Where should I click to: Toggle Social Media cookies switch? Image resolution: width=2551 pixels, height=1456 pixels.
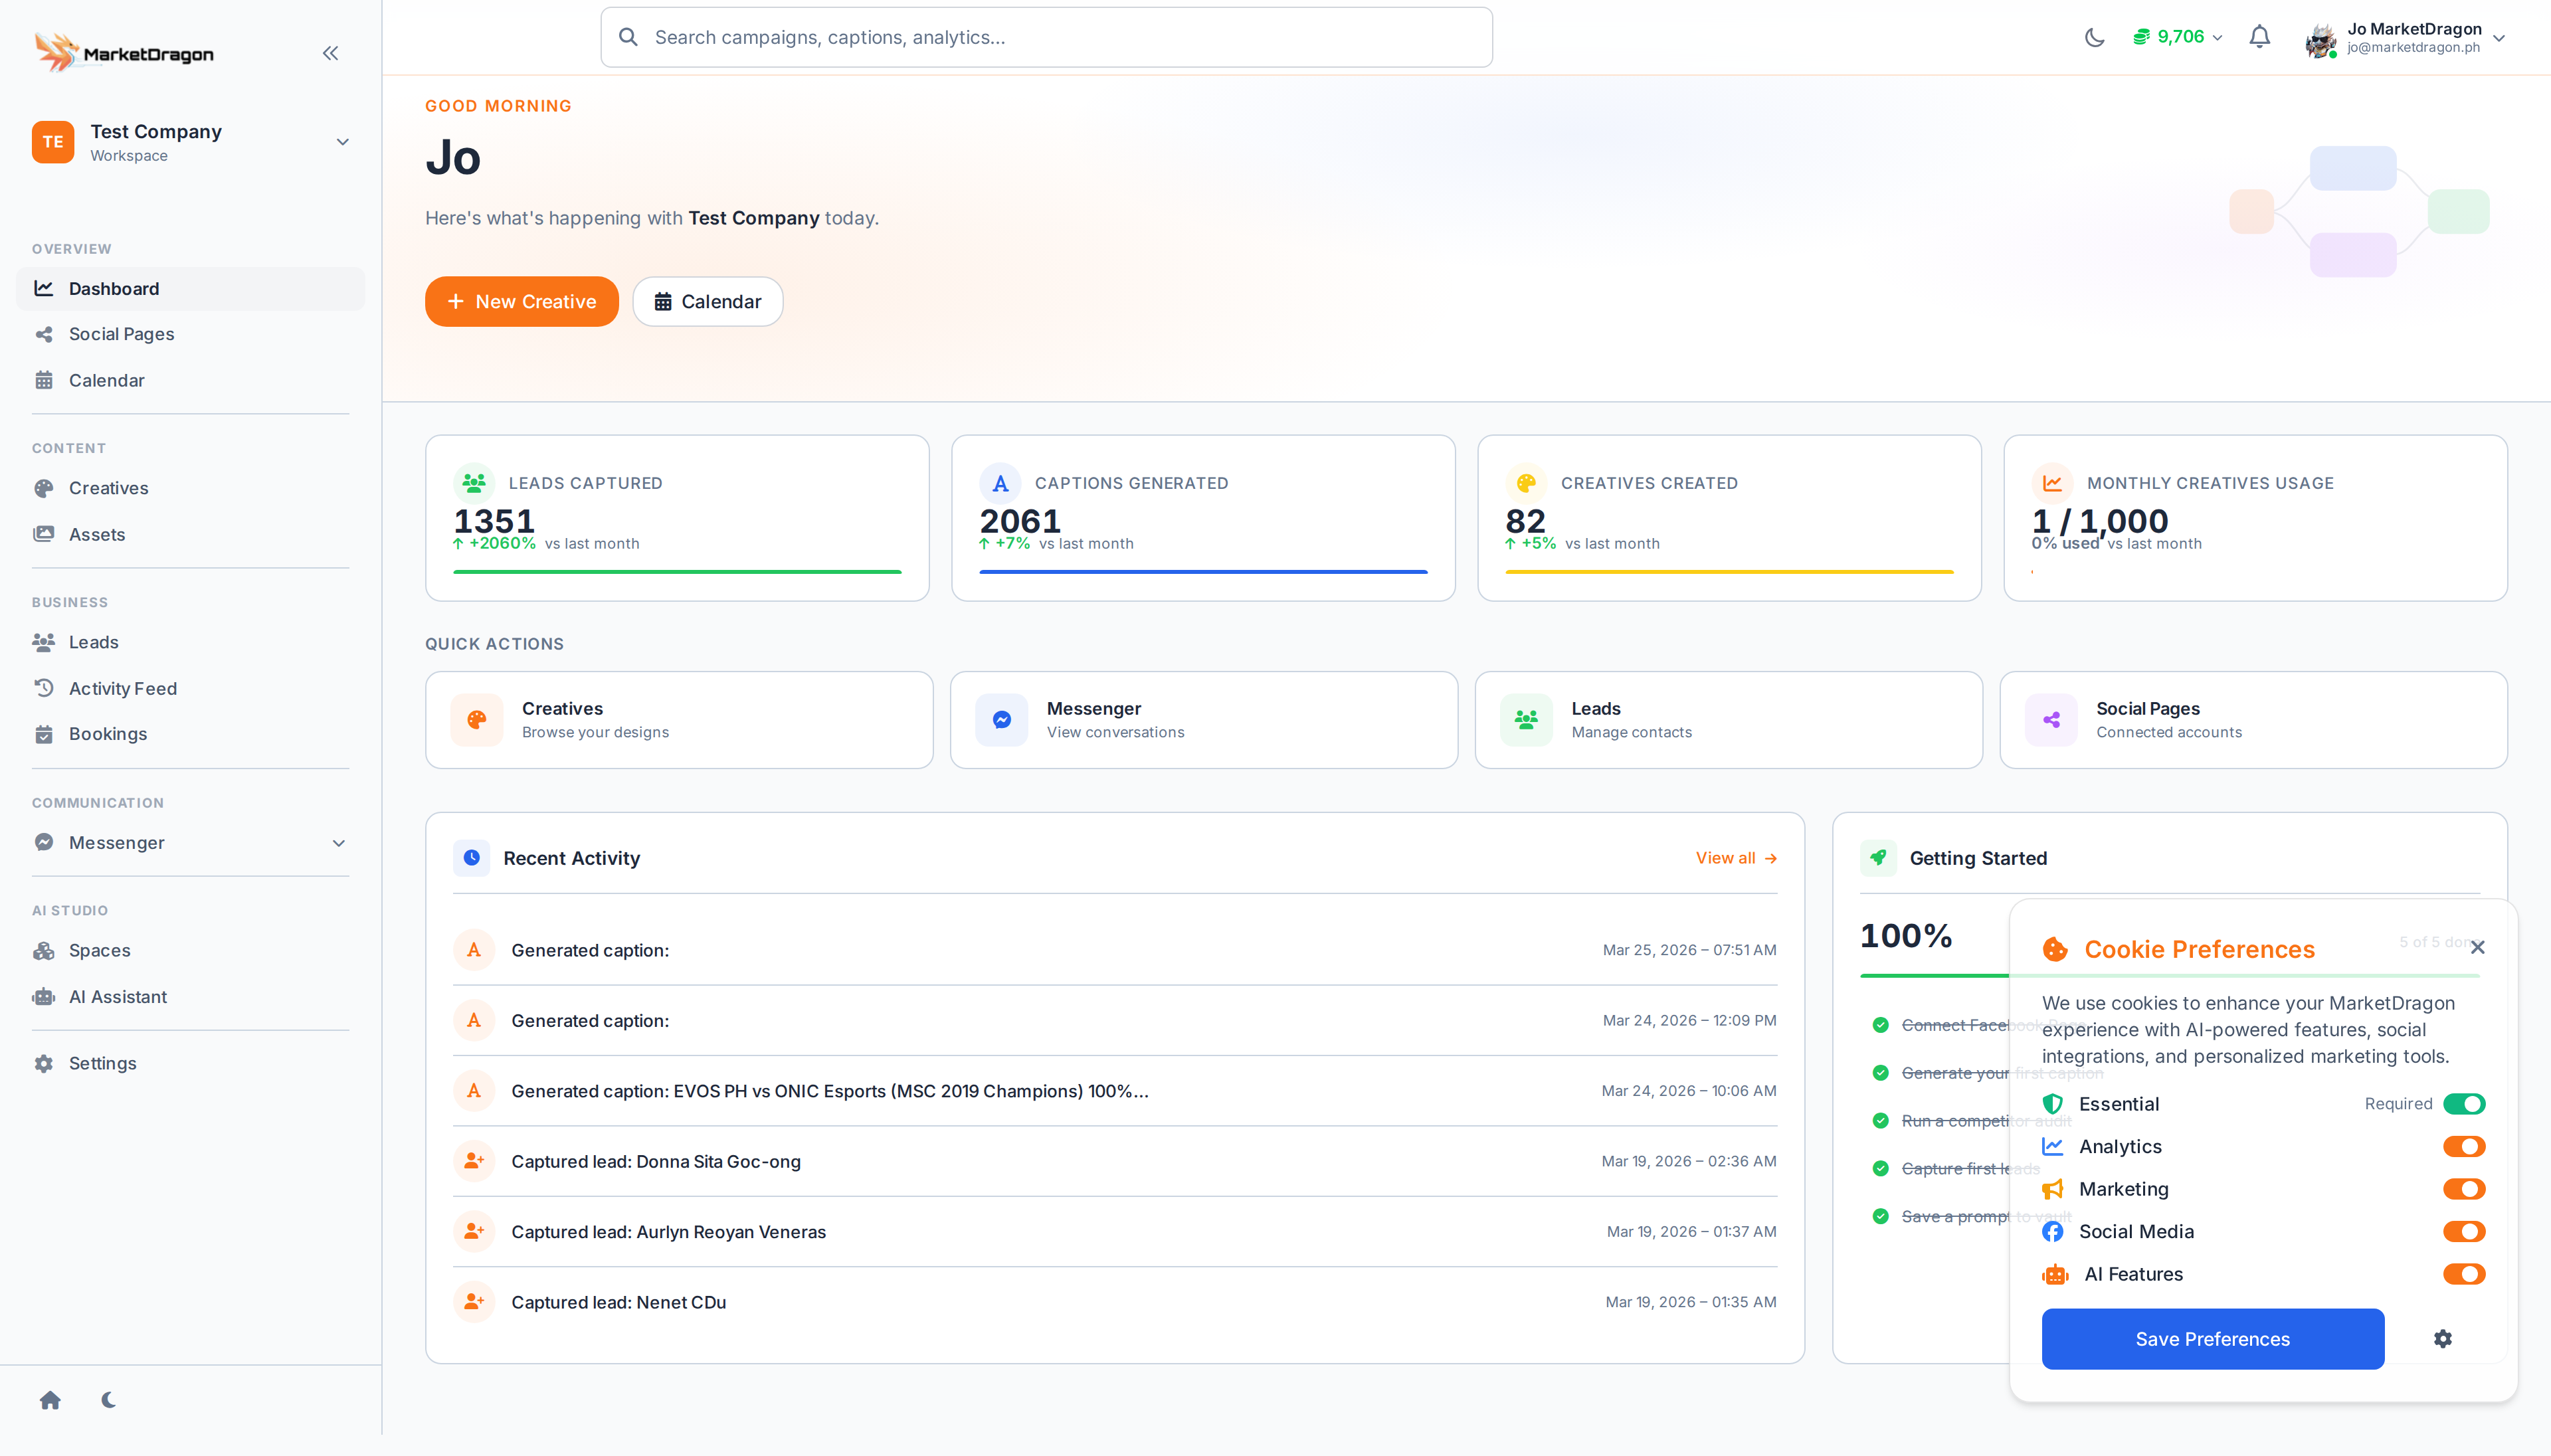[x=2464, y=1232]
